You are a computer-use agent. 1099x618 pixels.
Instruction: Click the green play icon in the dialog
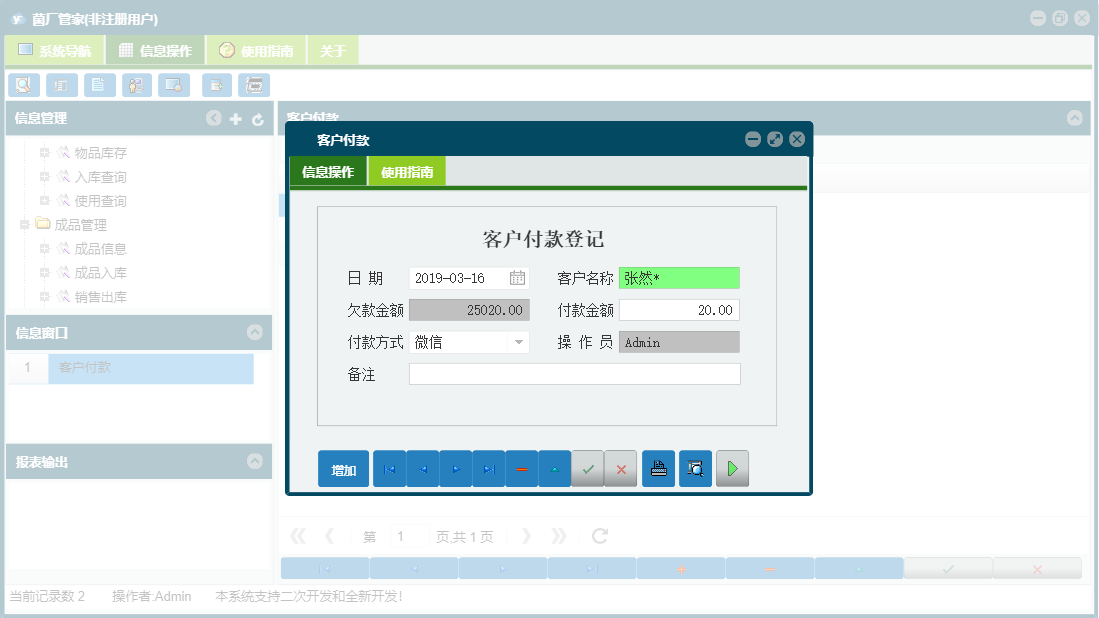tap(732, 468)
